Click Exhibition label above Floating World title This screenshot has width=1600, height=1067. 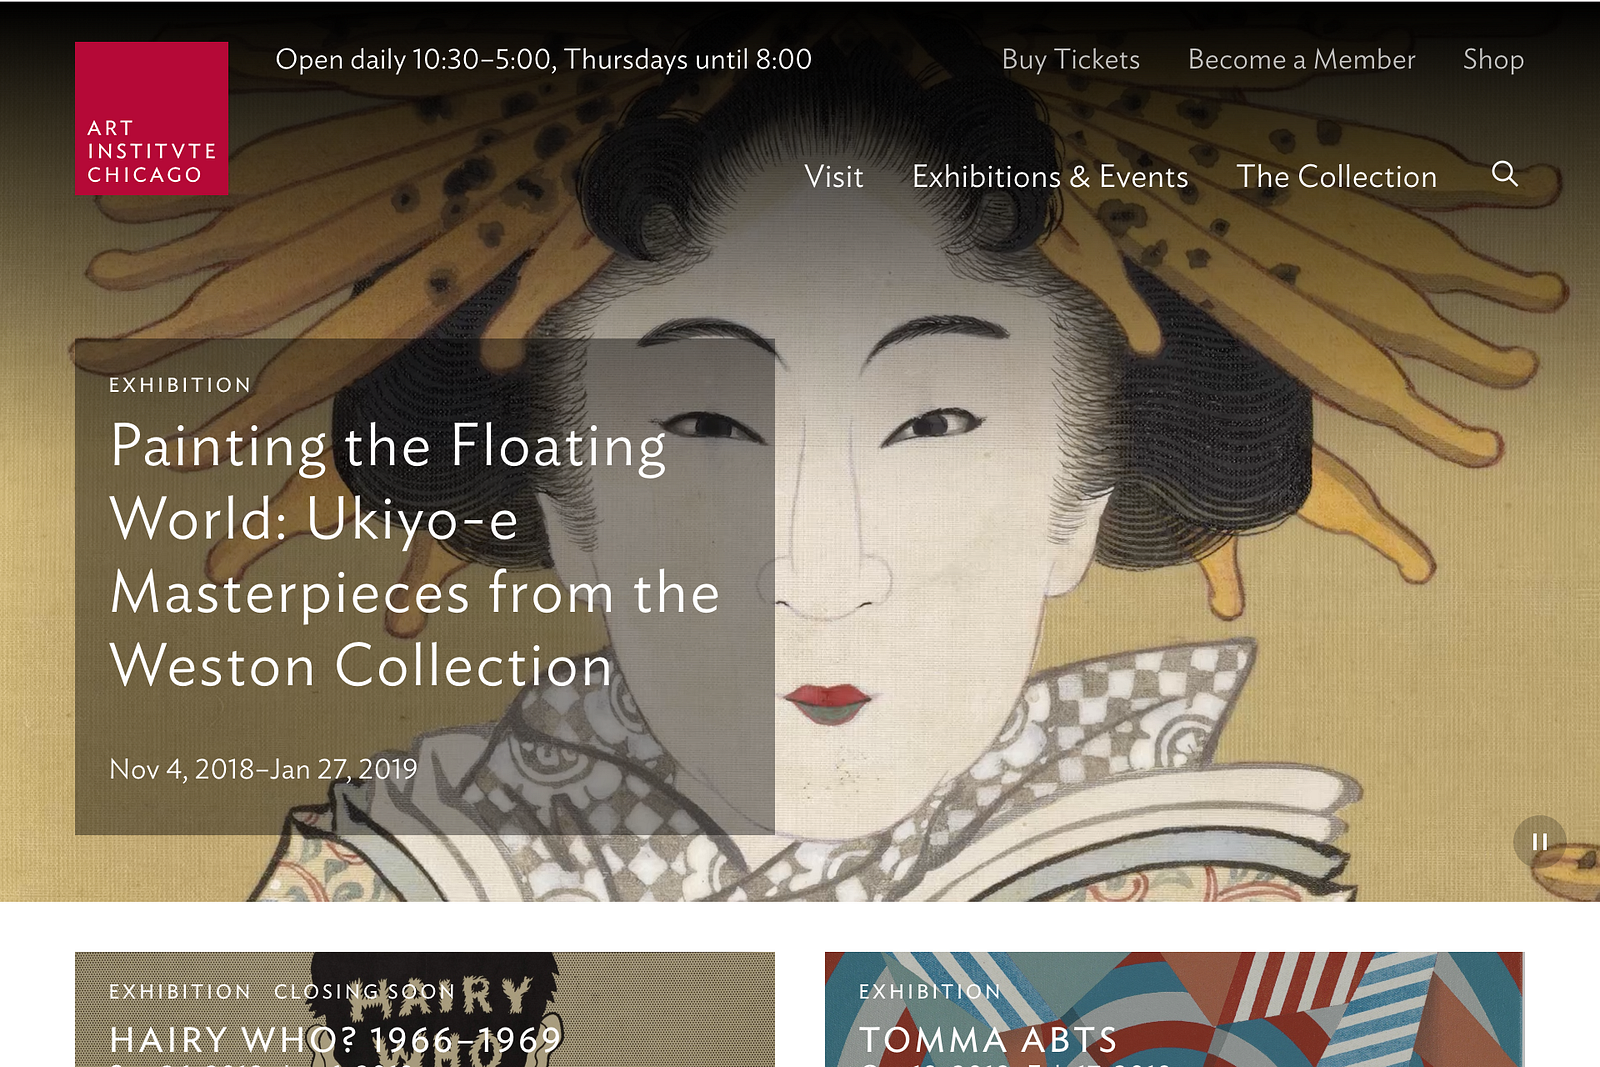coord(180,385)
